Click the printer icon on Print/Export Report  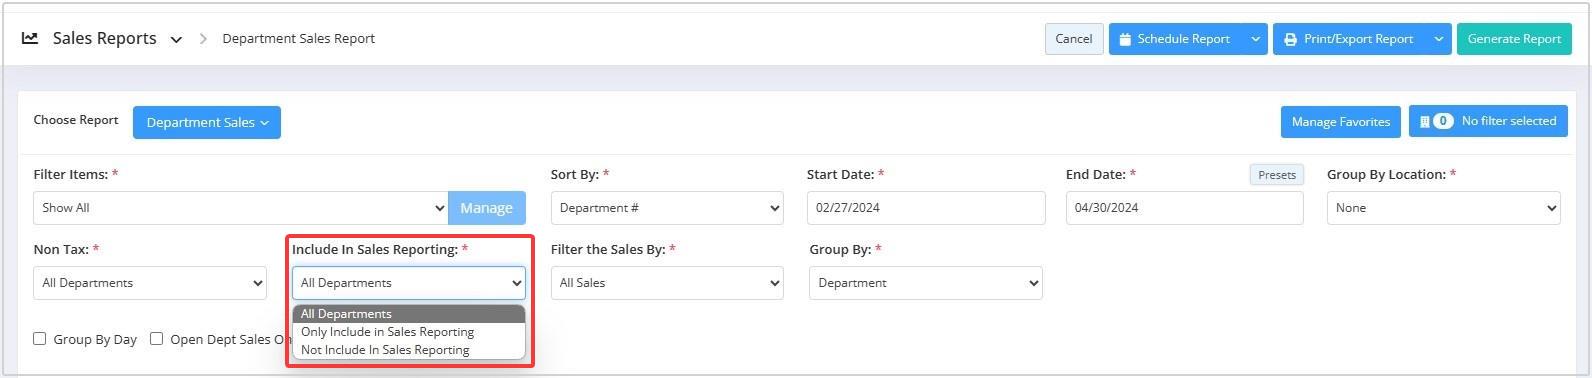point(1291,39)
